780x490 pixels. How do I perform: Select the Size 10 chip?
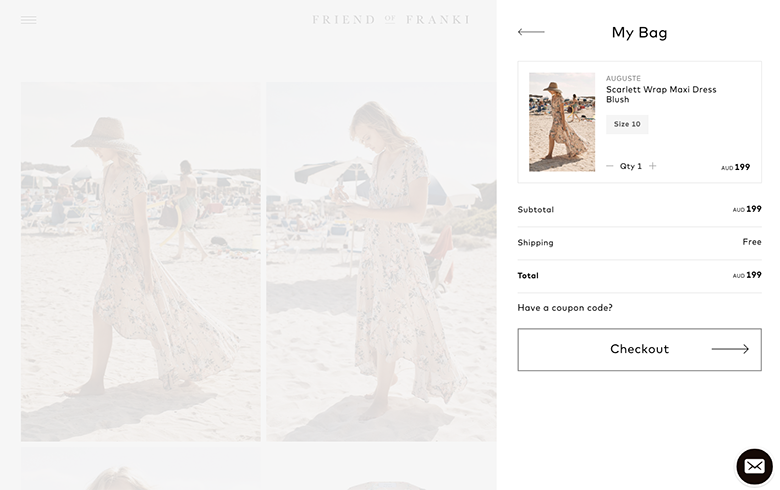[x=627, y=124]
